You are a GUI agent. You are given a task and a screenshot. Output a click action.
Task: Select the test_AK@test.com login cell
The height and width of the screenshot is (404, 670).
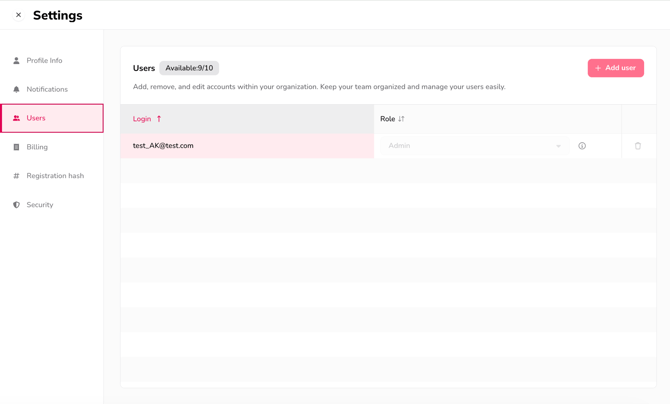point(247,146)
